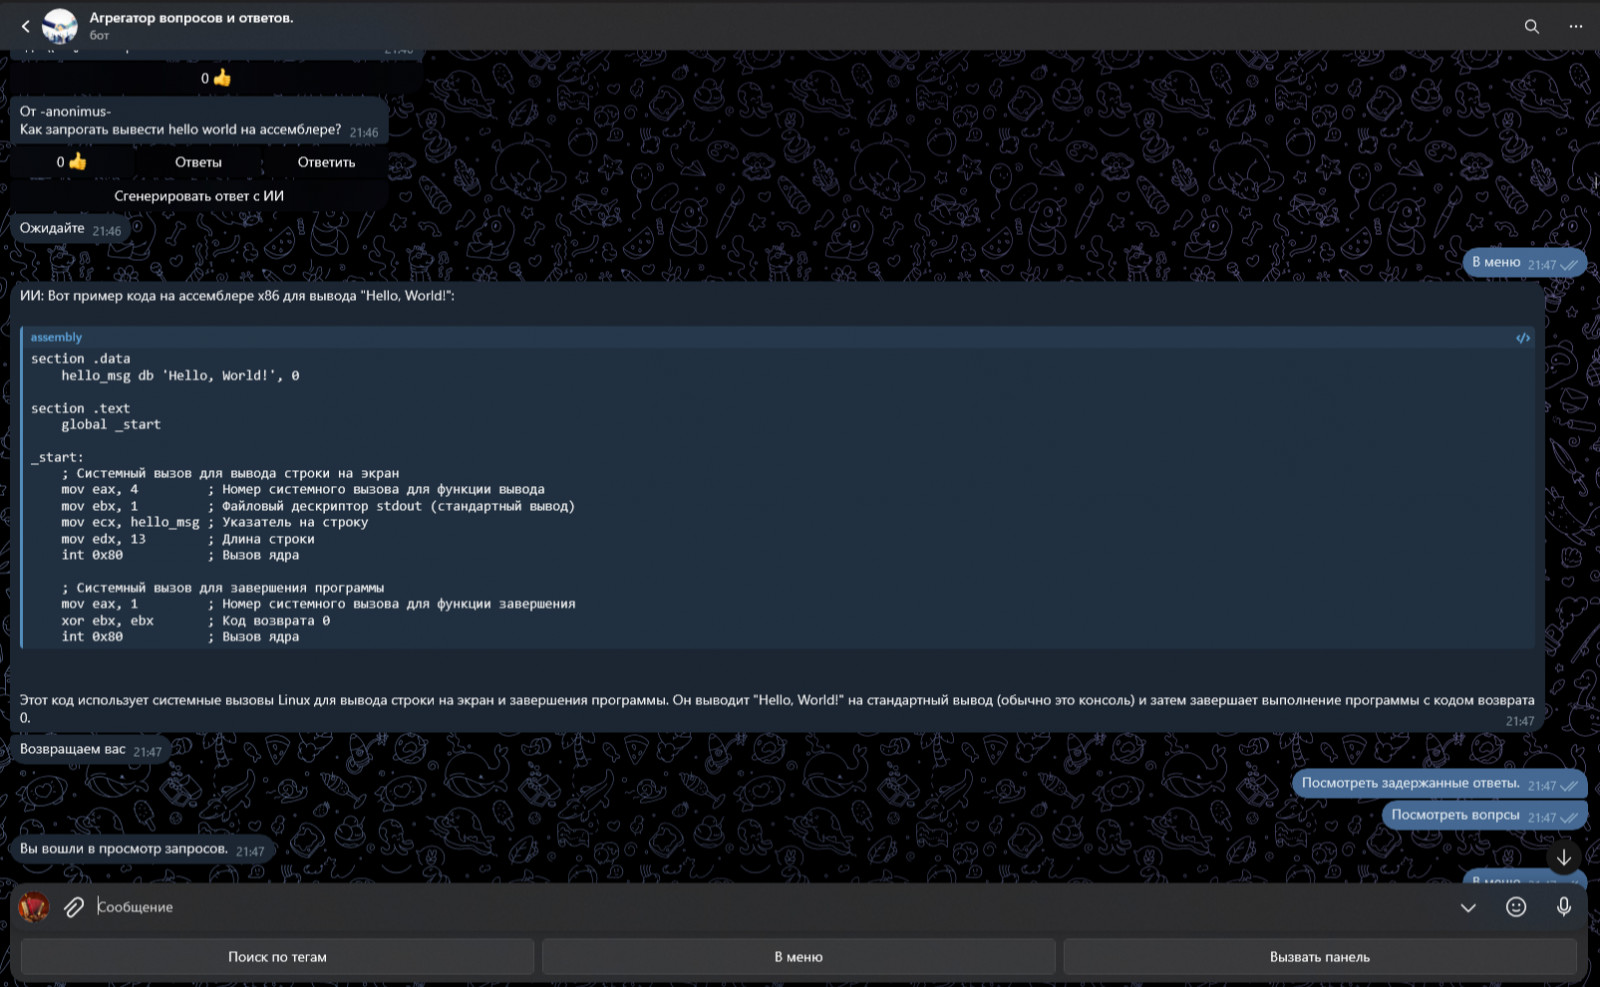Viewport: 1600px width, 987px height.
Task: Generate an AI answer with Сгенерировать ответ с ИИ
Action: (x=199, y=196)
